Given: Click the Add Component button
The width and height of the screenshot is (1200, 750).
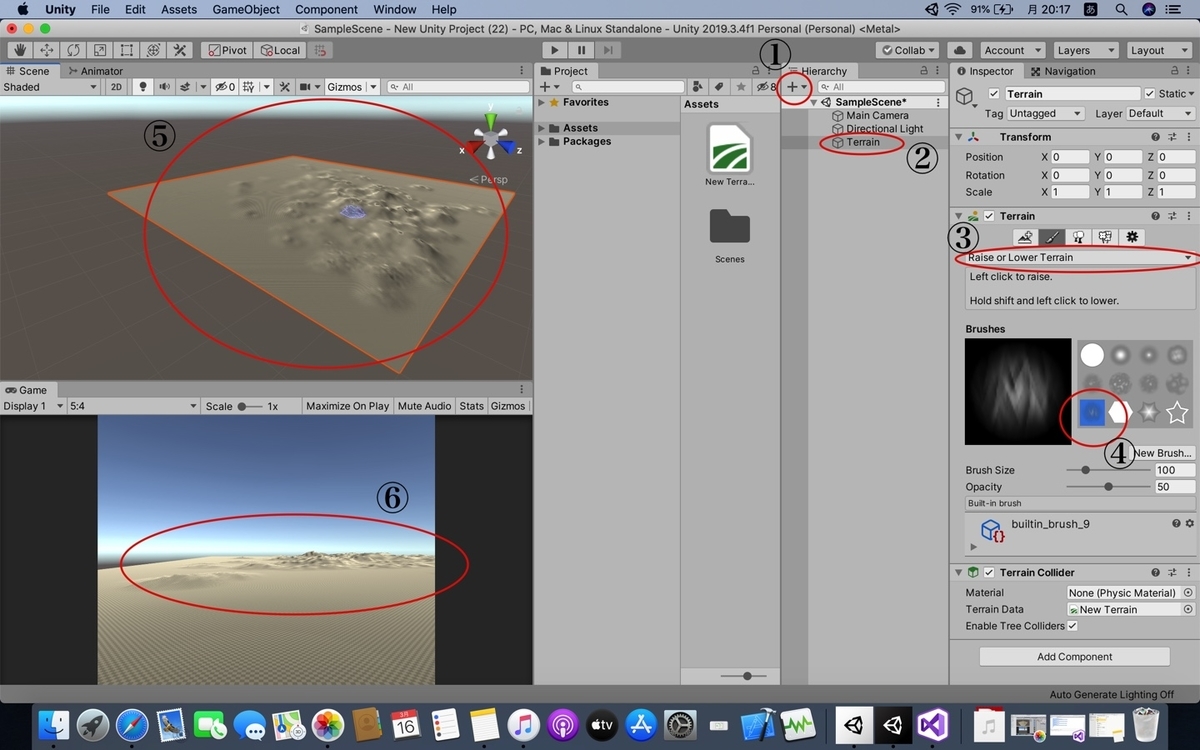Looking at the screenshot, I should point(1074,657).
